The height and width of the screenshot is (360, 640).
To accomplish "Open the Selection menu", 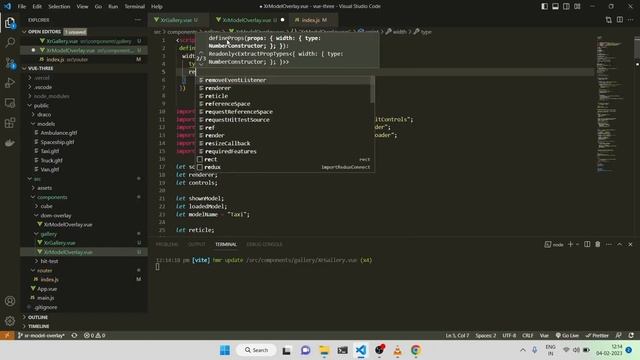I will pos(59,6).
